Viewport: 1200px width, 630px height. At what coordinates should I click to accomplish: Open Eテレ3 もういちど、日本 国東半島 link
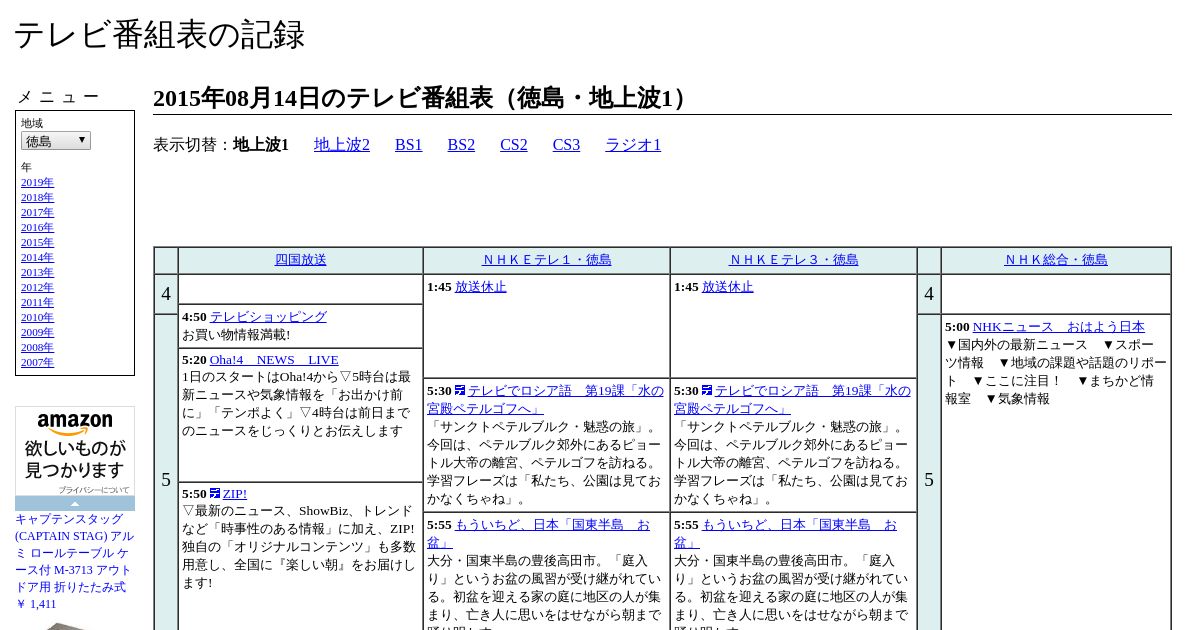click(x=786, y=534)
